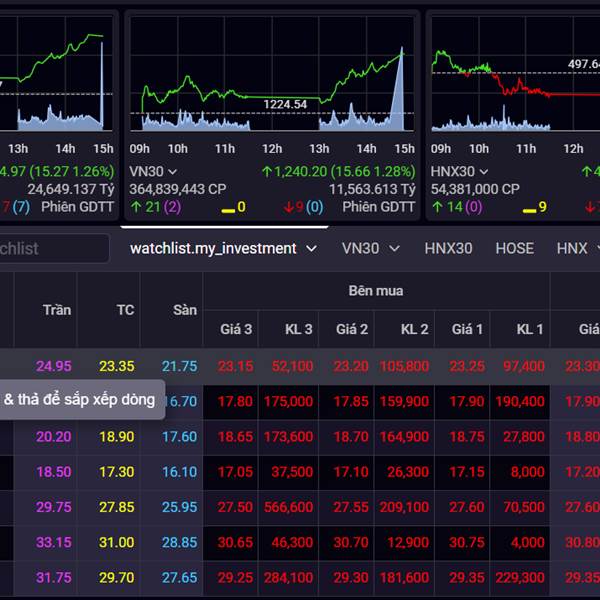Click the KL 1 column header

(530, 329)
